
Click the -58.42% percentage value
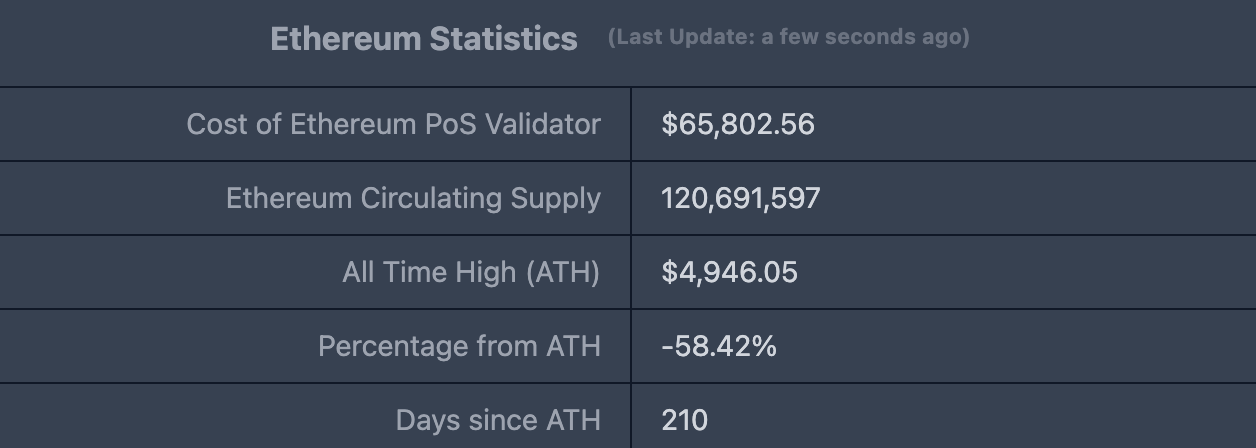pyautogui.click(x=718, y=346)
